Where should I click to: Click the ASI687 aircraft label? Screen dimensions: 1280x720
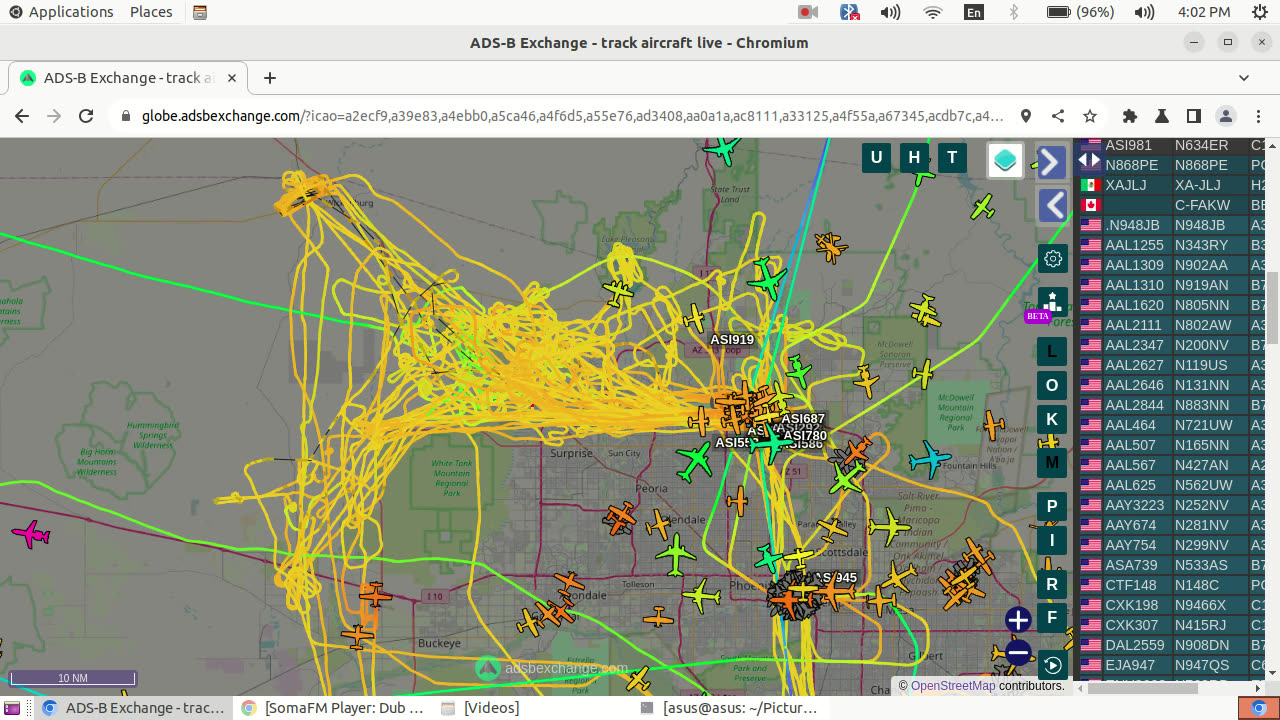click(x=803, y=419)
